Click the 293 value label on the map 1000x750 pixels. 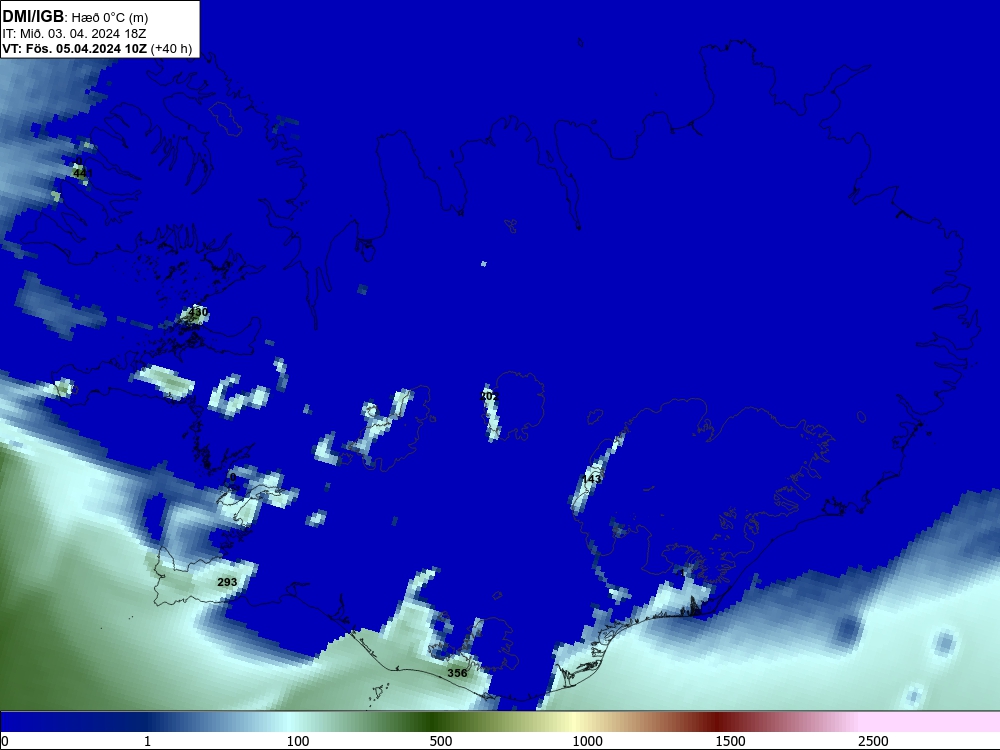tap(227, 582)
